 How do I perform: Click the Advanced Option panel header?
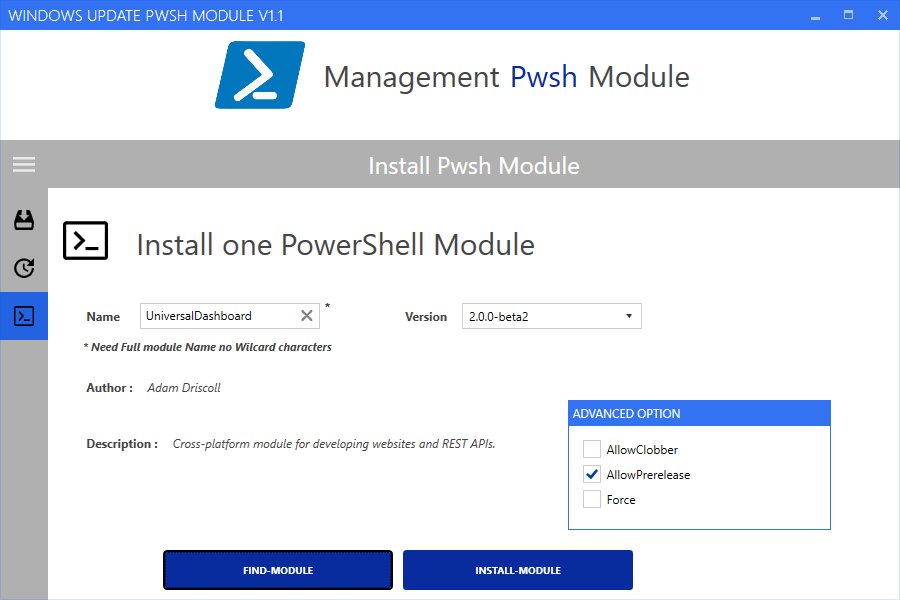(x=699, y=413)
